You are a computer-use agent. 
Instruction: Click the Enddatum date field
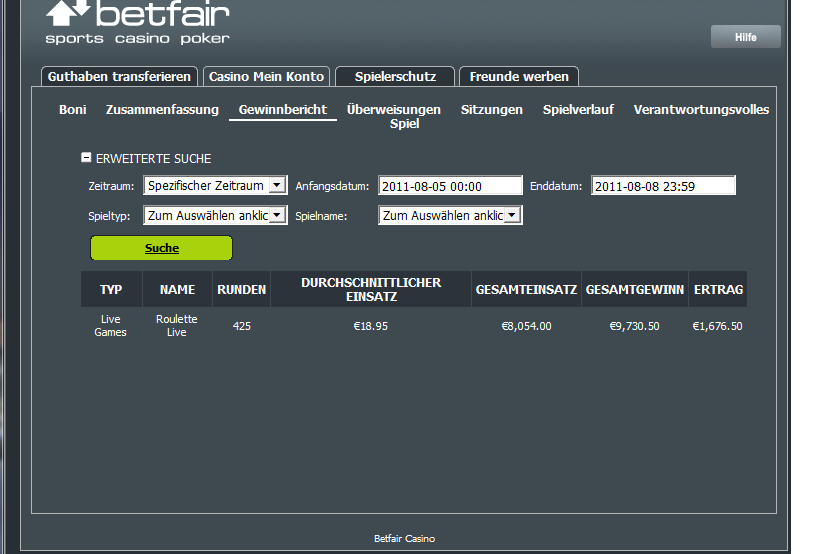point(663,186)
